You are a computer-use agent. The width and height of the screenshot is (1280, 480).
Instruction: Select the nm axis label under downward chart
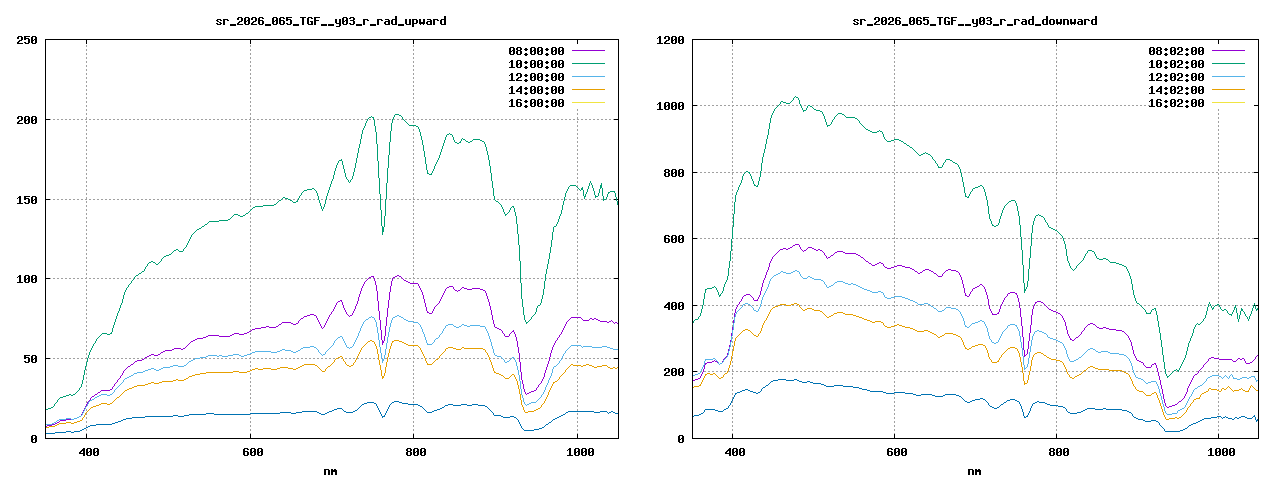click(975, 470)
